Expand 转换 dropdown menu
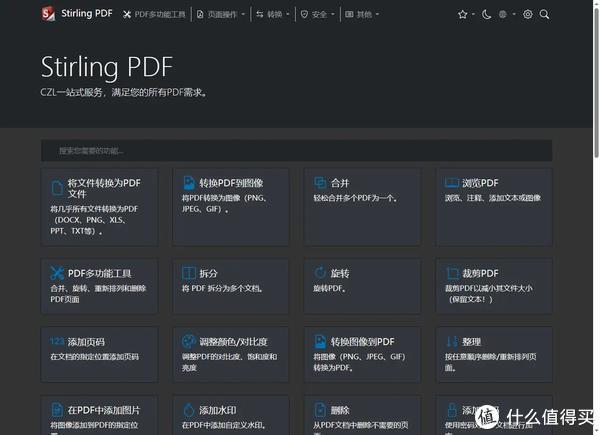This screenshot has width=600, height=435. pos(273,15)
